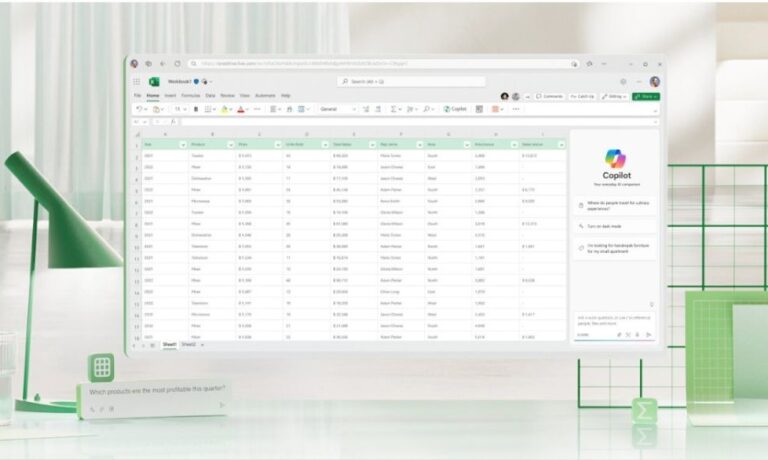Click the browser refresh icon
Screen dimensions: 768x460
point(178,63)
